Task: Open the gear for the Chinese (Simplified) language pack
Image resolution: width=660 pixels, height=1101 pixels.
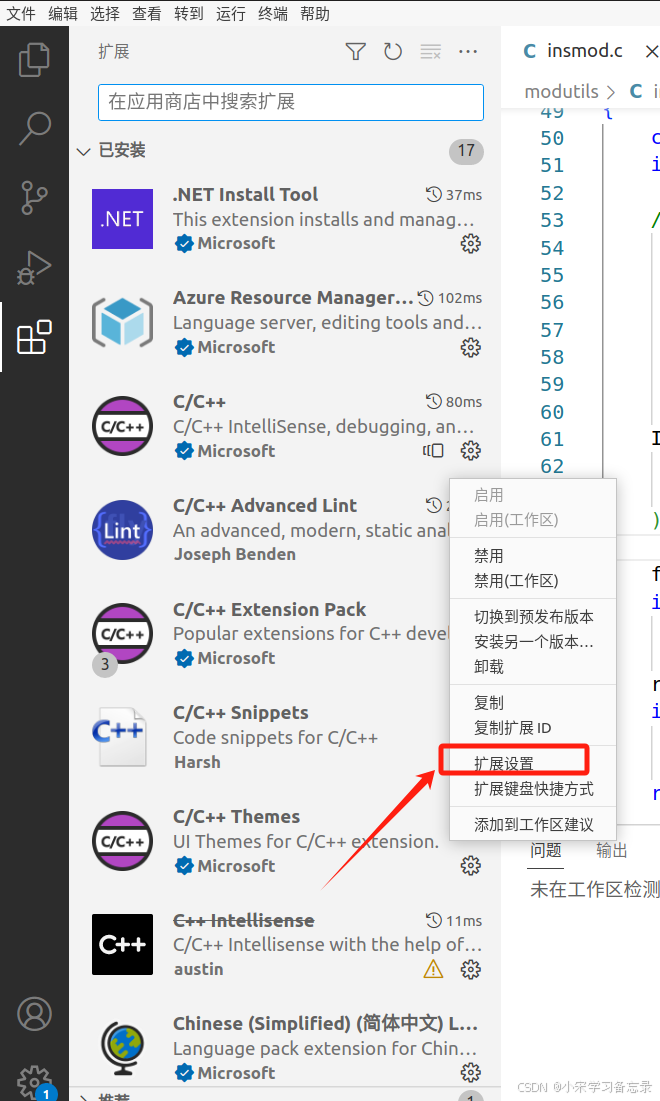Action: point(470,1072)
